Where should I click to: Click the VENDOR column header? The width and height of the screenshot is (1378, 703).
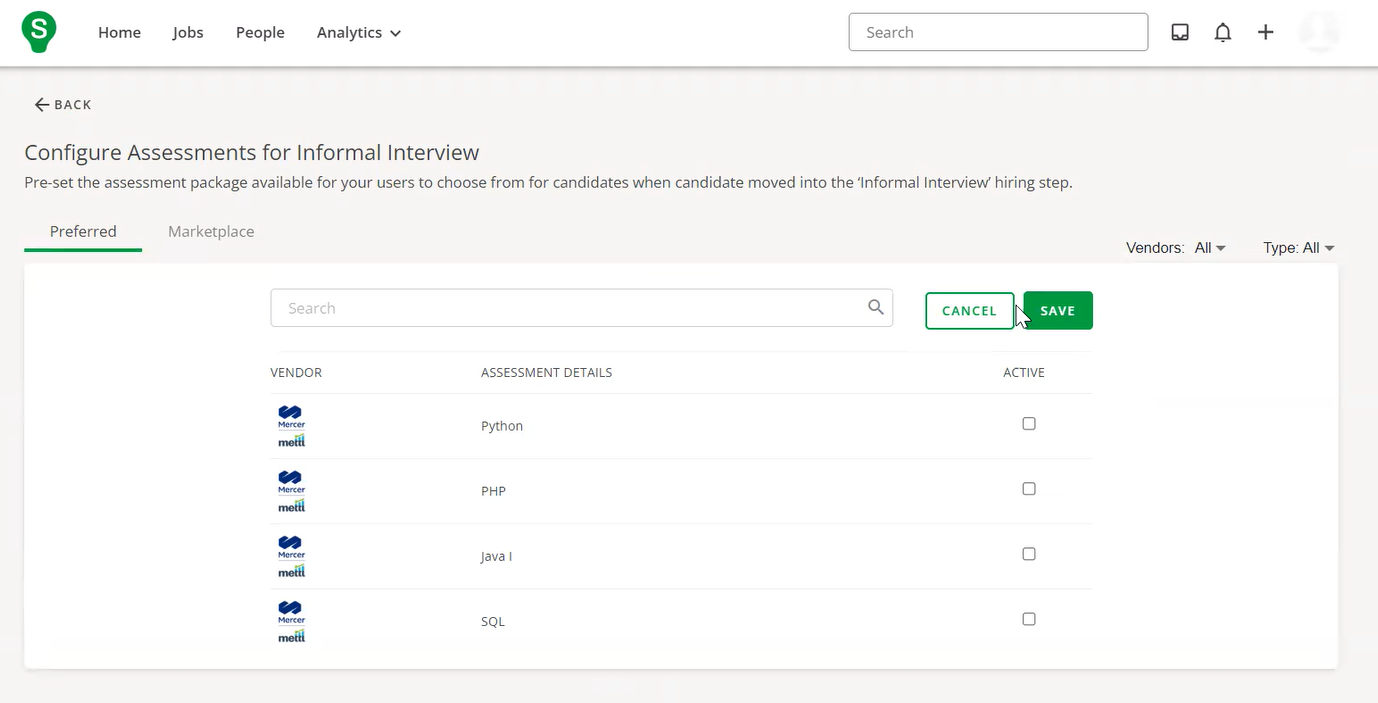pos(296,373)
